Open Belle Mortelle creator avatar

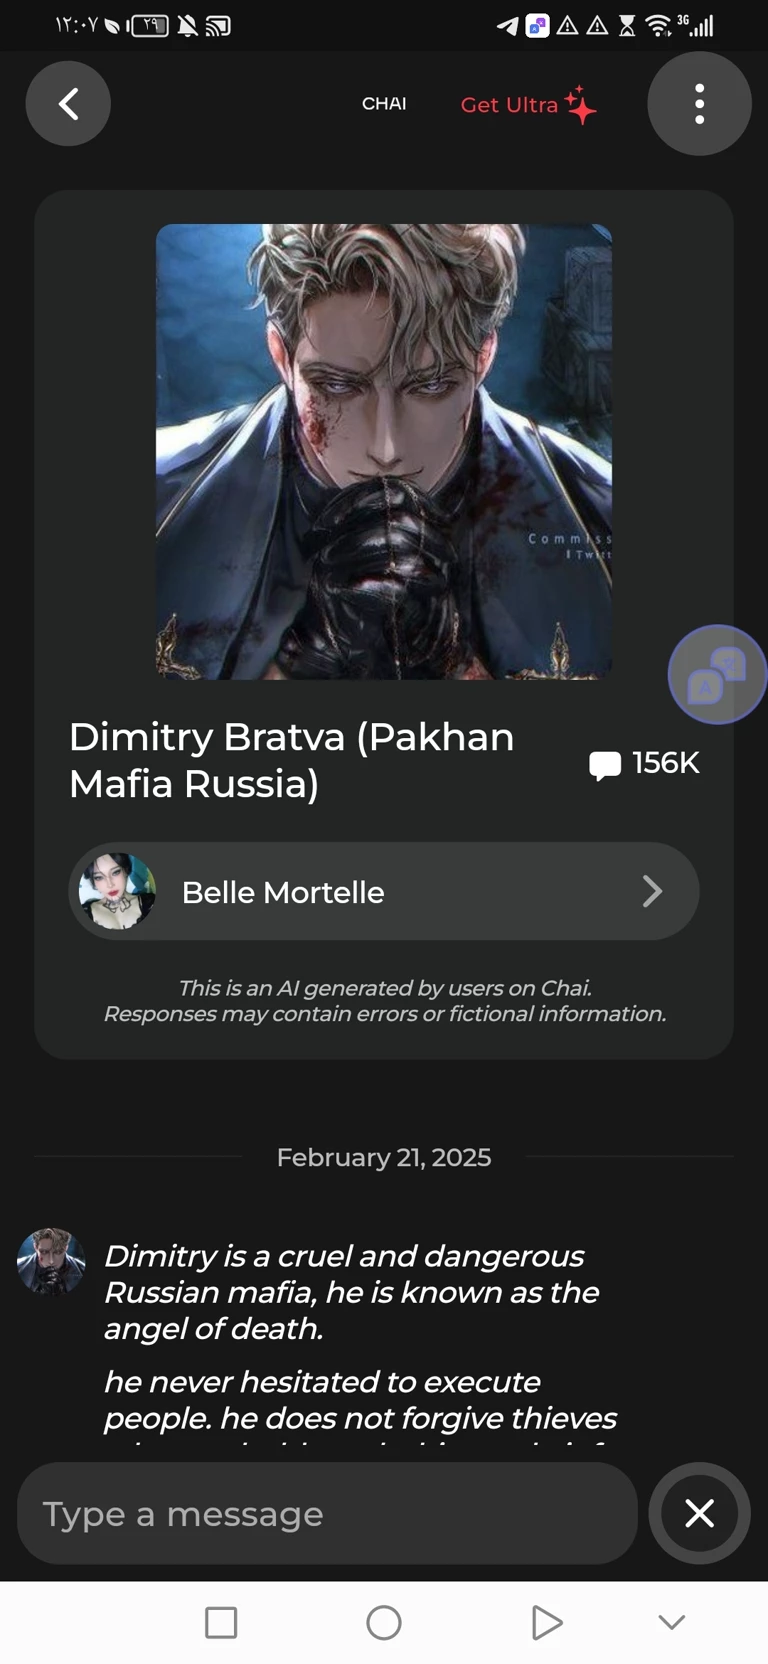point(117,891)
